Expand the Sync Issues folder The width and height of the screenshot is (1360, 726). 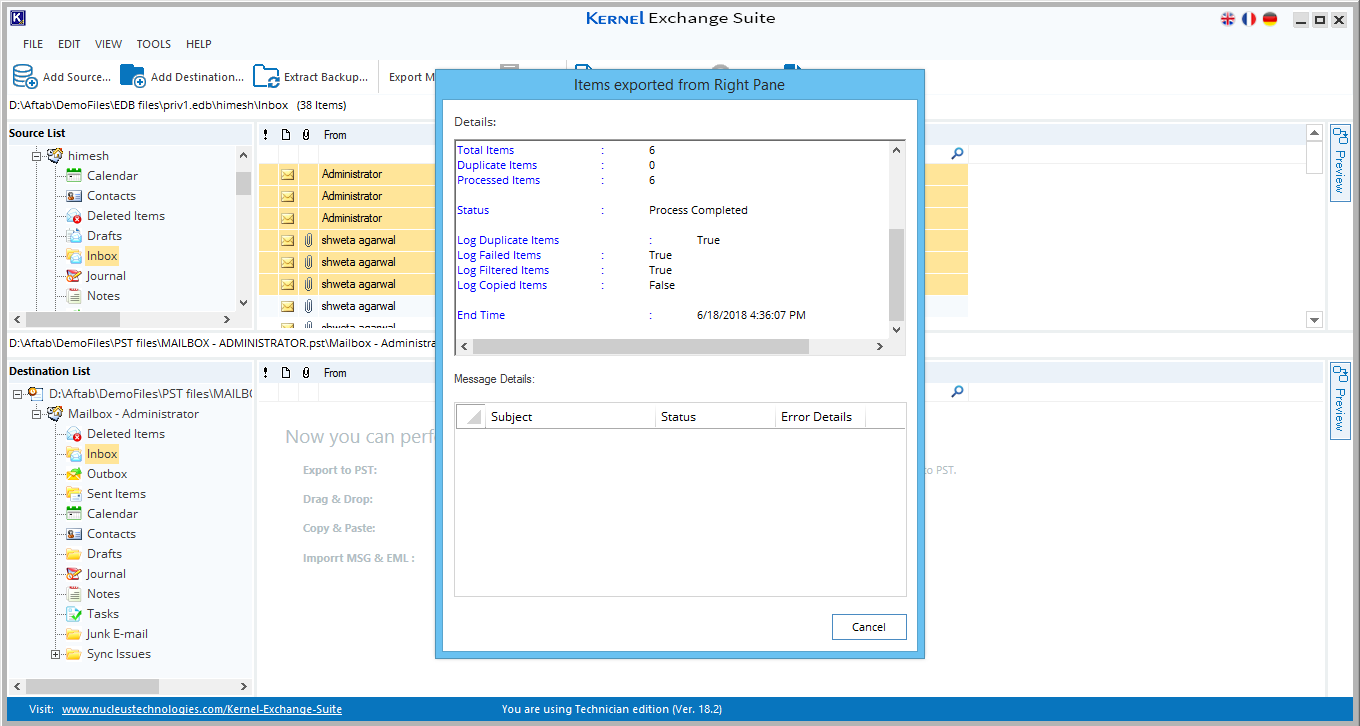point(55,654)
